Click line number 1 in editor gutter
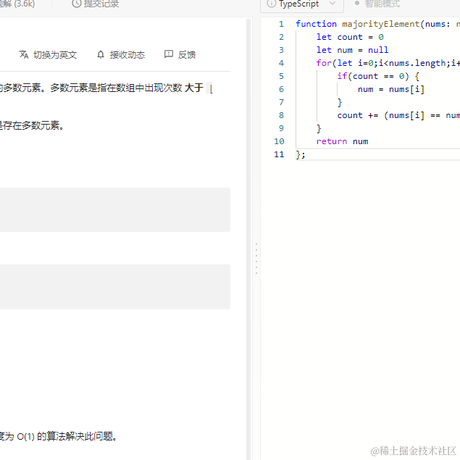The image size is (460, 460). 281,24
